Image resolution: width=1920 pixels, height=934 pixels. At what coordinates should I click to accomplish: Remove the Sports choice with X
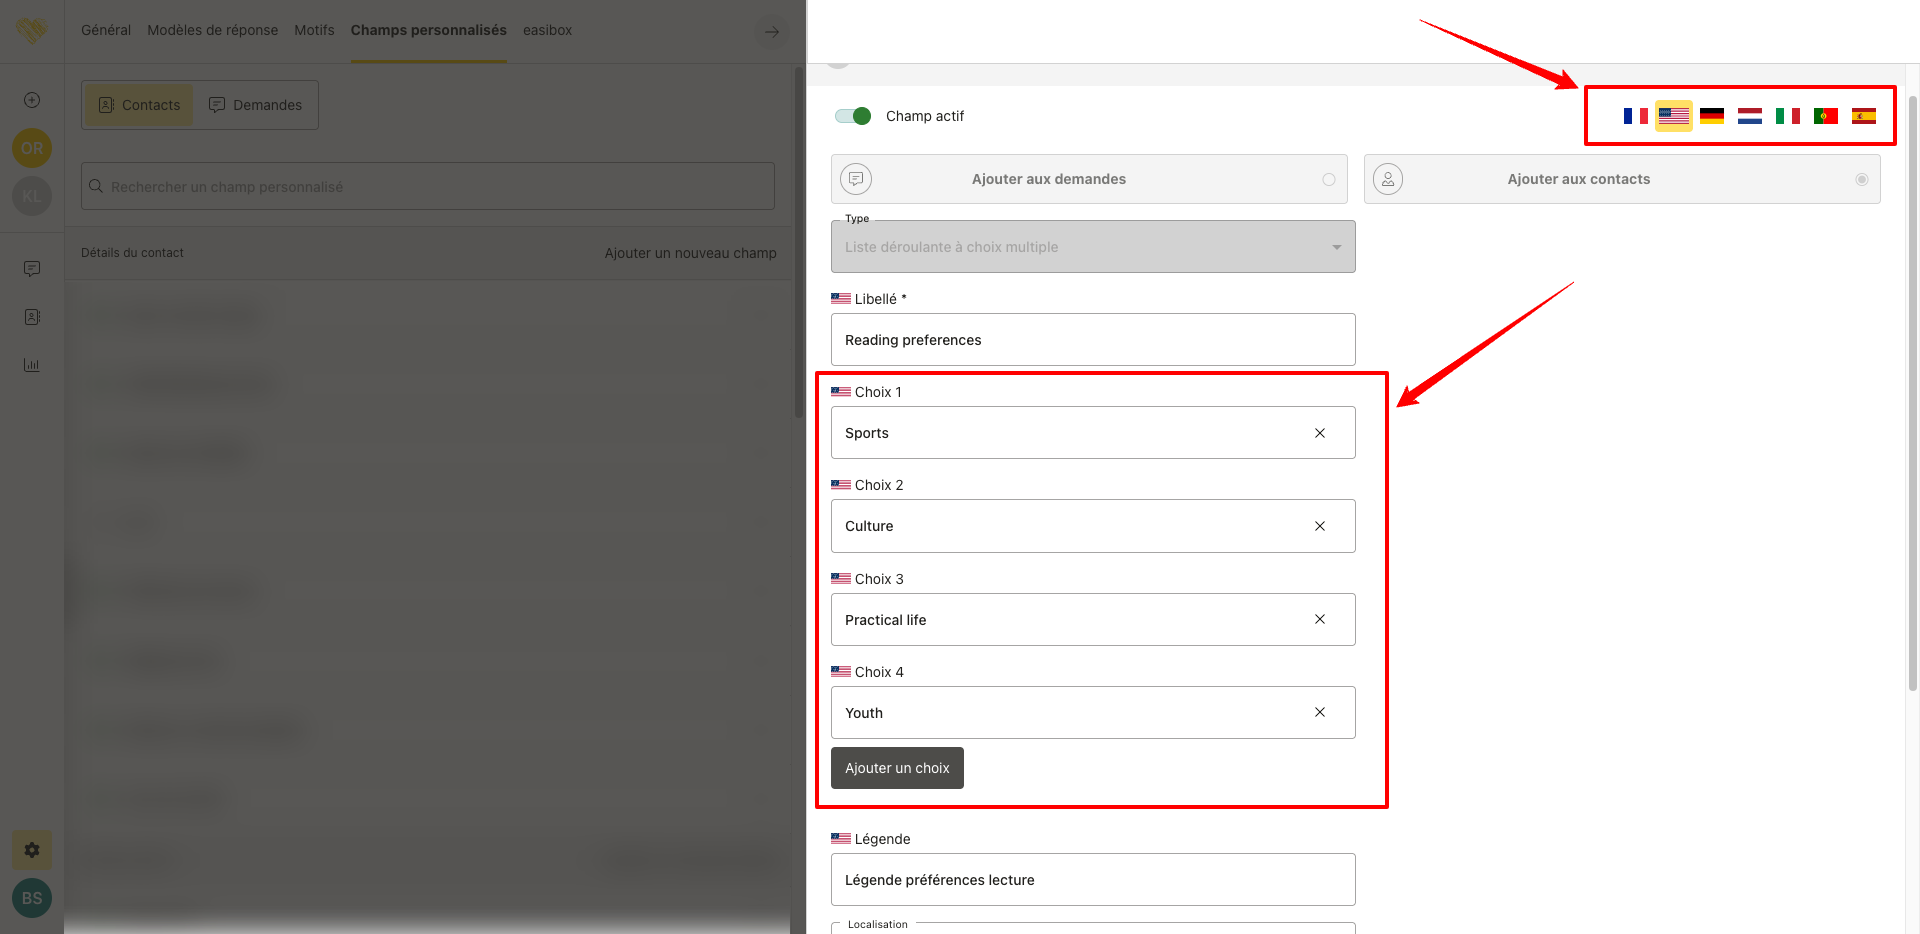coord(1319,433)
